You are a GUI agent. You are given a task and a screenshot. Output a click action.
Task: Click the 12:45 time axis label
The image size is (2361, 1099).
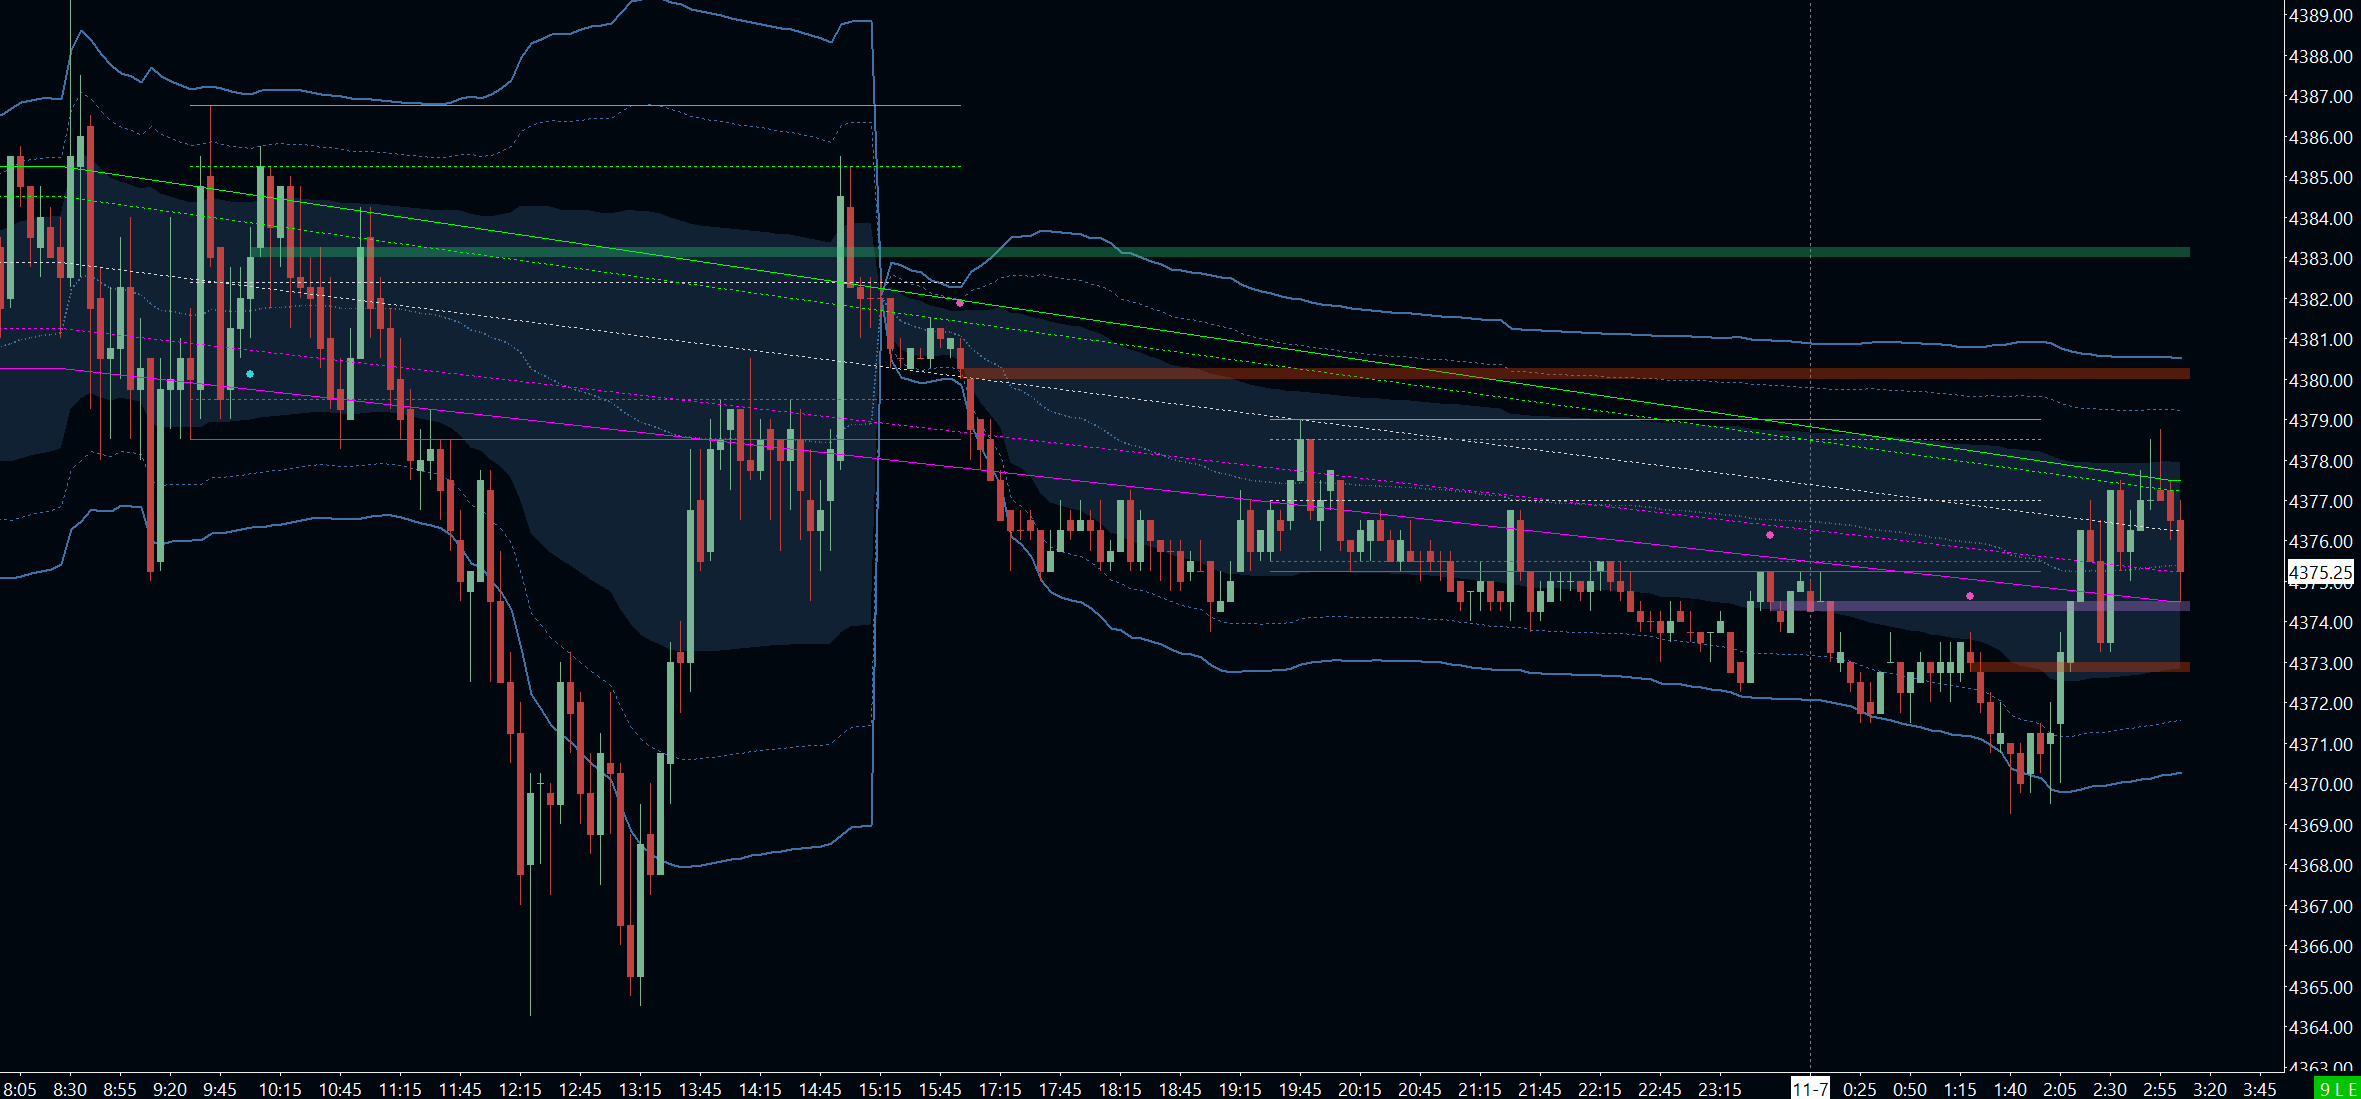[x=580, y=1089]
